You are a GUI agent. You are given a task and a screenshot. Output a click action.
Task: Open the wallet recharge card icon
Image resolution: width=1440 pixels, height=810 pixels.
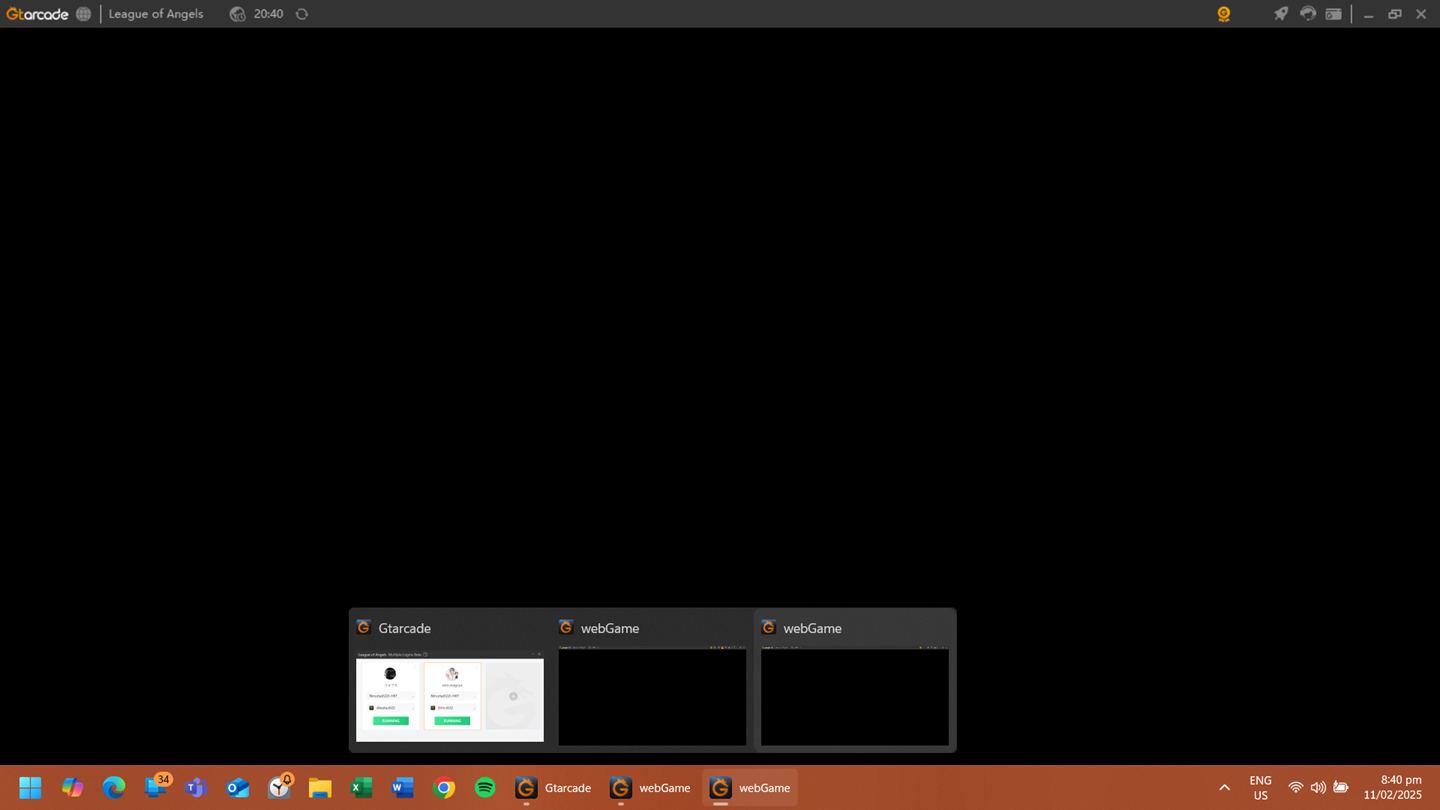click(1333, 14)
